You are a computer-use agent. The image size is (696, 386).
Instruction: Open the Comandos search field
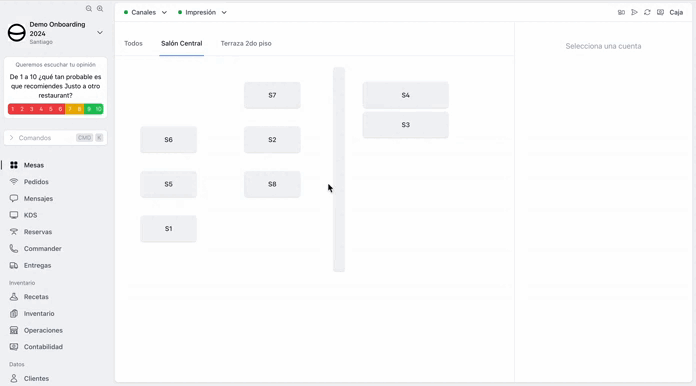(x=55, y=138)
